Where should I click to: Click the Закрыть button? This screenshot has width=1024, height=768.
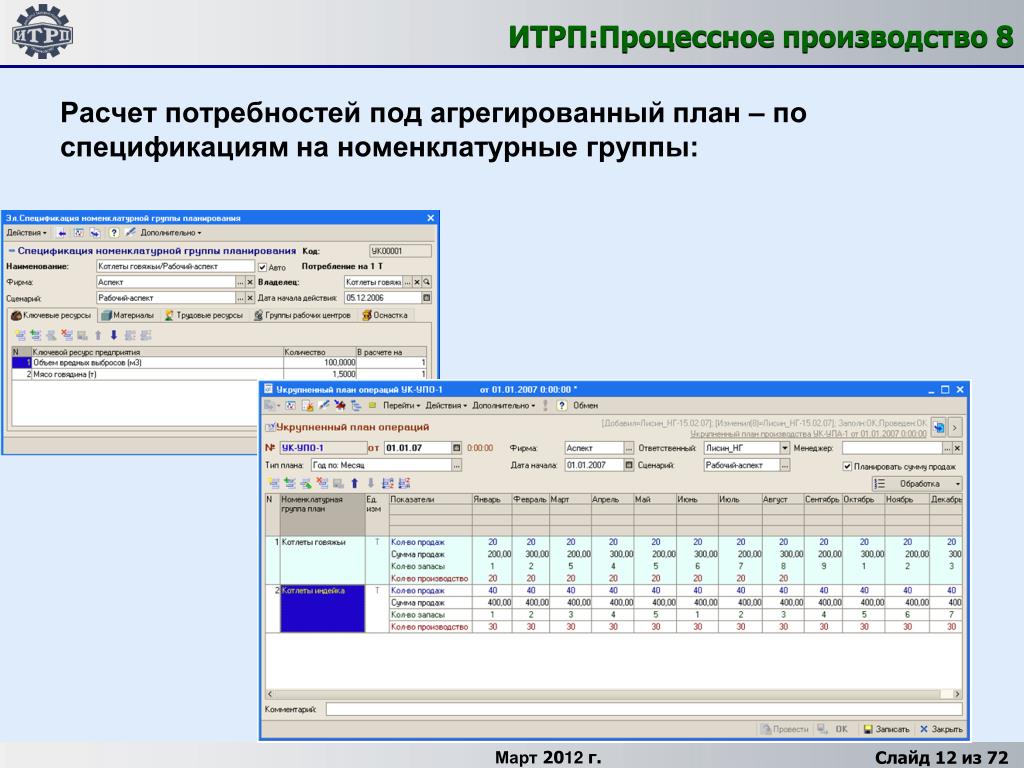[x=941, y=729]
